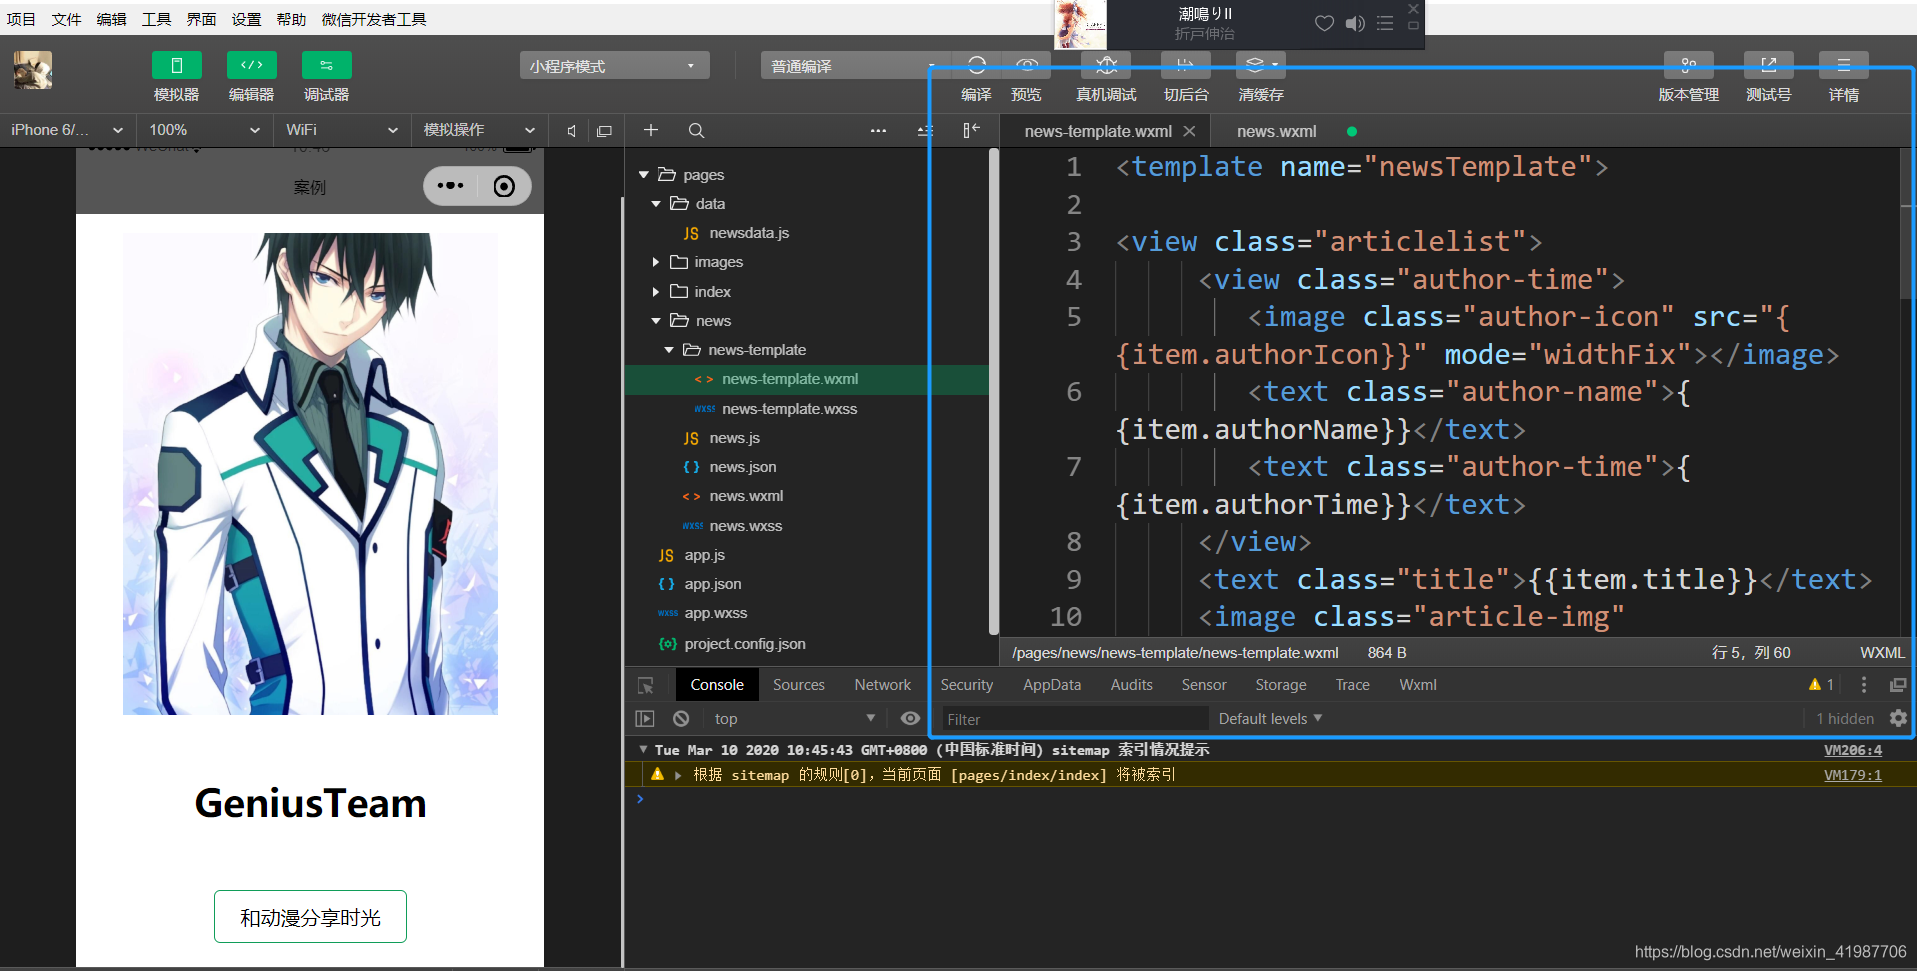This screenshot has width=1917, height=971.
Task: Open the WiFi network dropdown
Action: (x=342, y=130)
